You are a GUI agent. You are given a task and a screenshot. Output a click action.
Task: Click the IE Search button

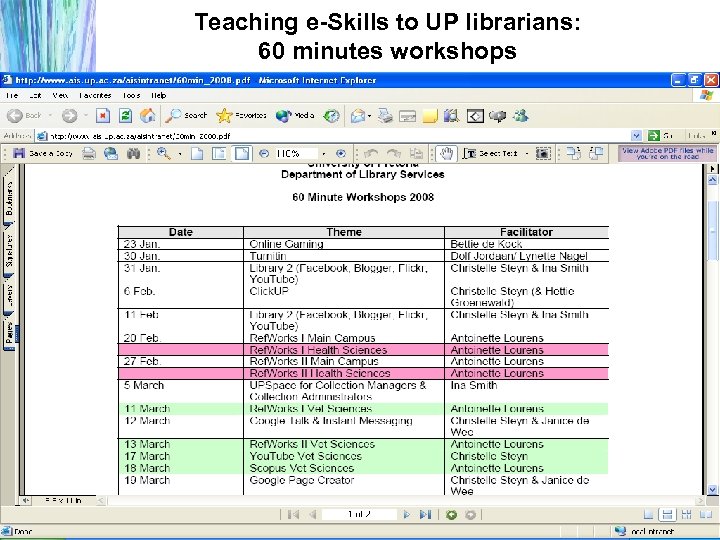point(186,116)
